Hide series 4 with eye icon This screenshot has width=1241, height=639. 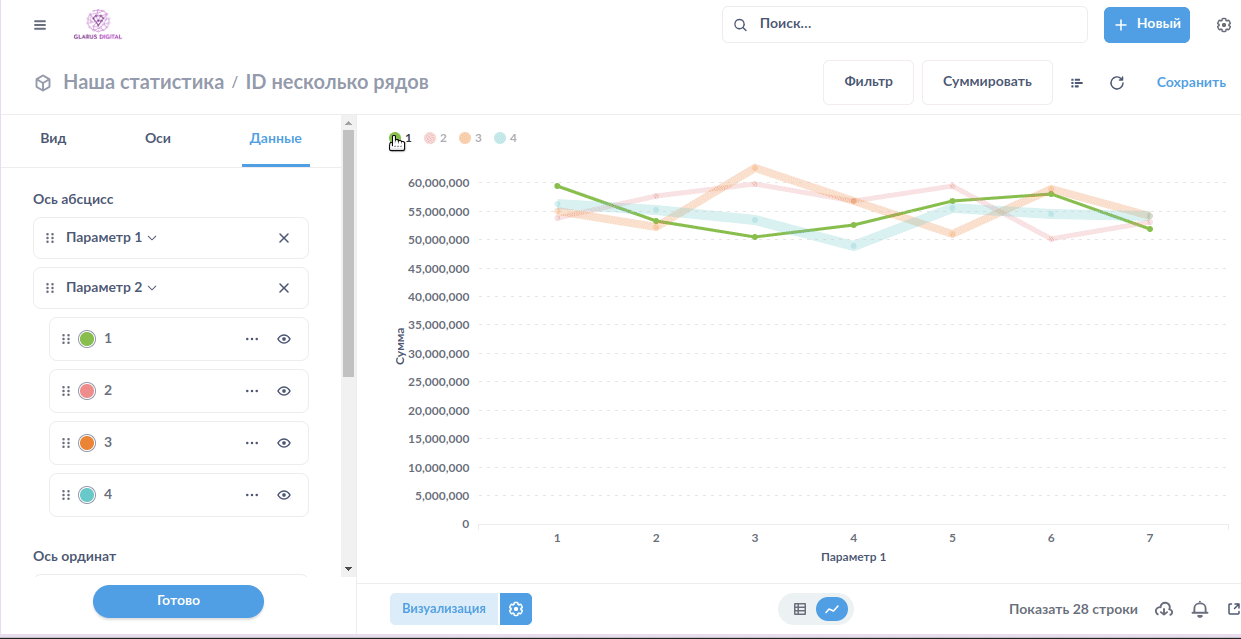tap(284, 495)
